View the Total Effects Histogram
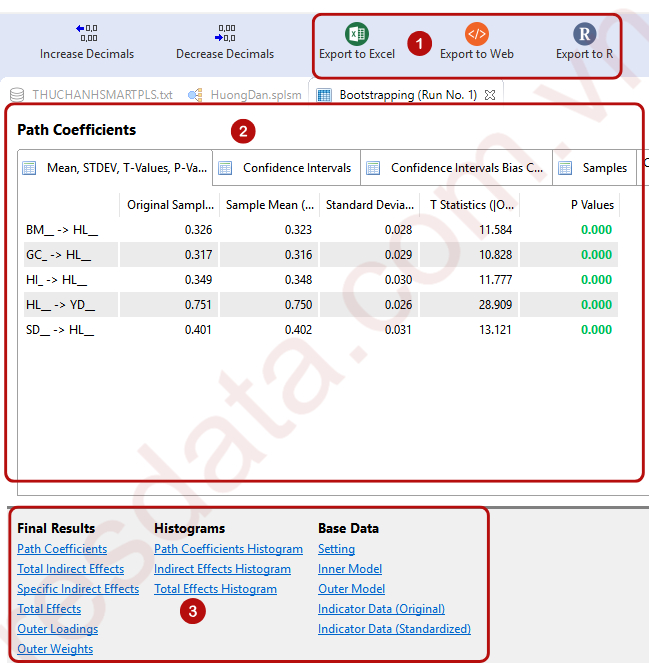Screen dimensions: 649x663 [215, 589]
